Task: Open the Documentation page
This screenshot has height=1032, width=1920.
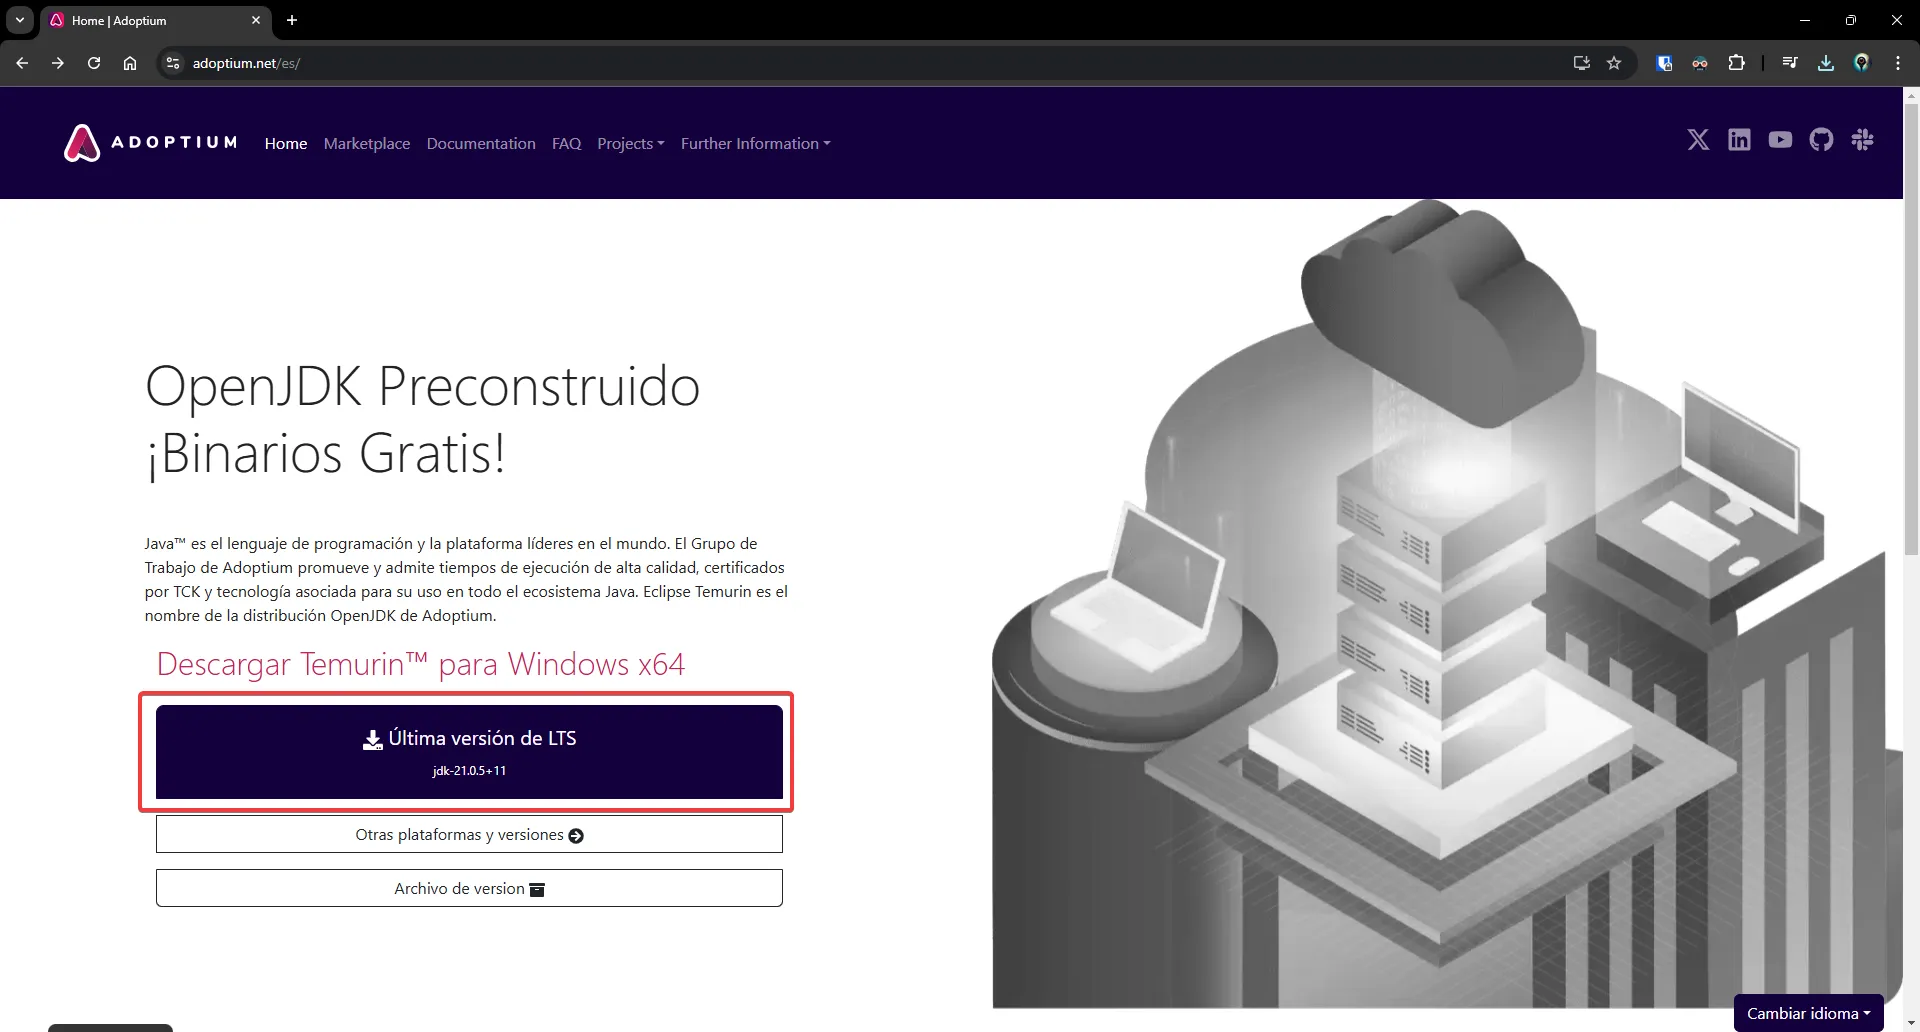Action: point(481,143)
